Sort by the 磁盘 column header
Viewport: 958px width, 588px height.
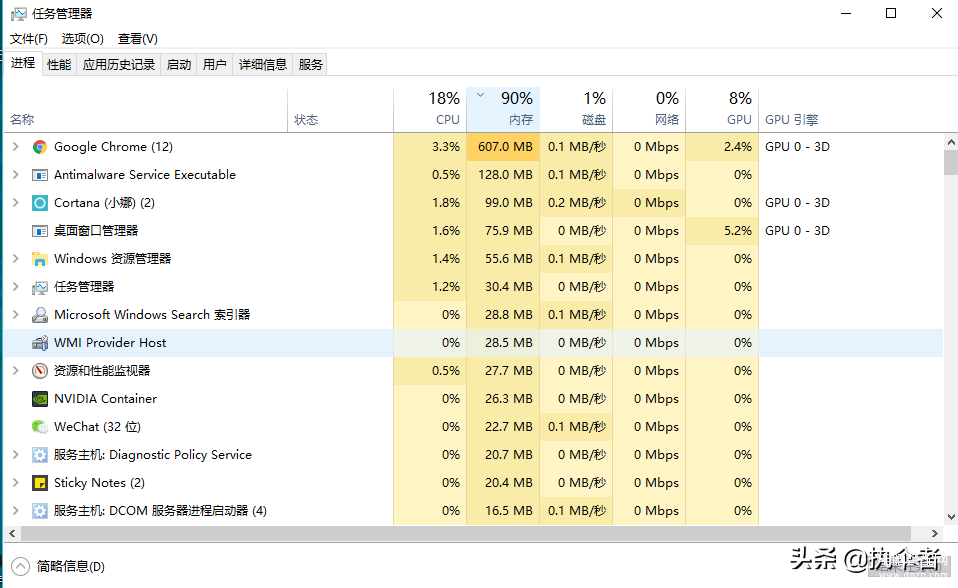coord(576,111)
